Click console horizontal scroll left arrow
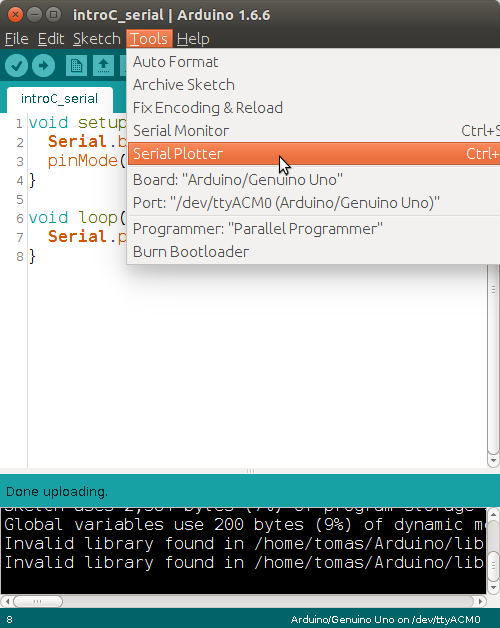 [7, 601]
